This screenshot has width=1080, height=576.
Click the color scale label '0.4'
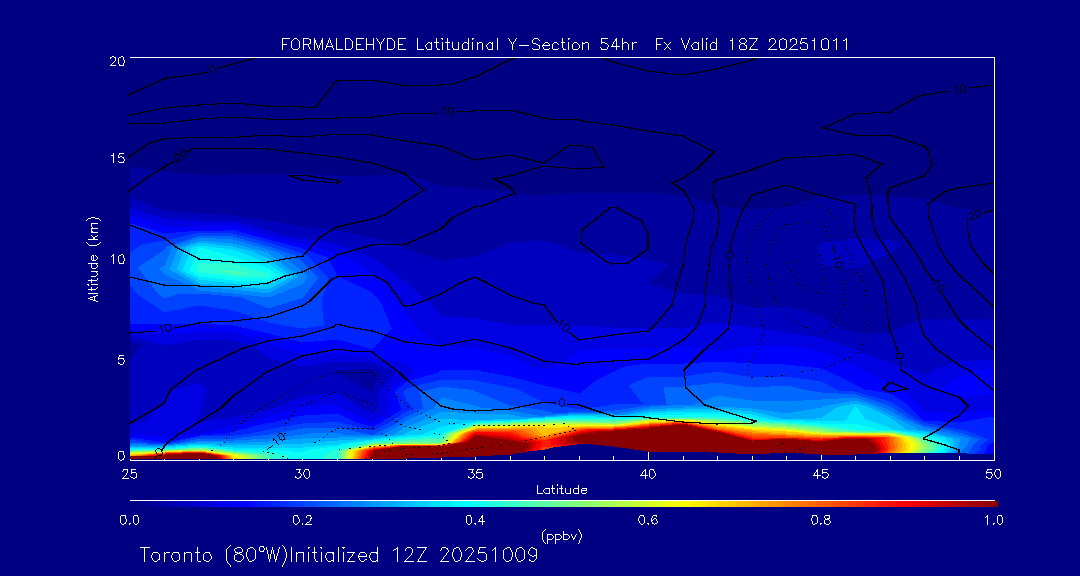tap(475, 520)
